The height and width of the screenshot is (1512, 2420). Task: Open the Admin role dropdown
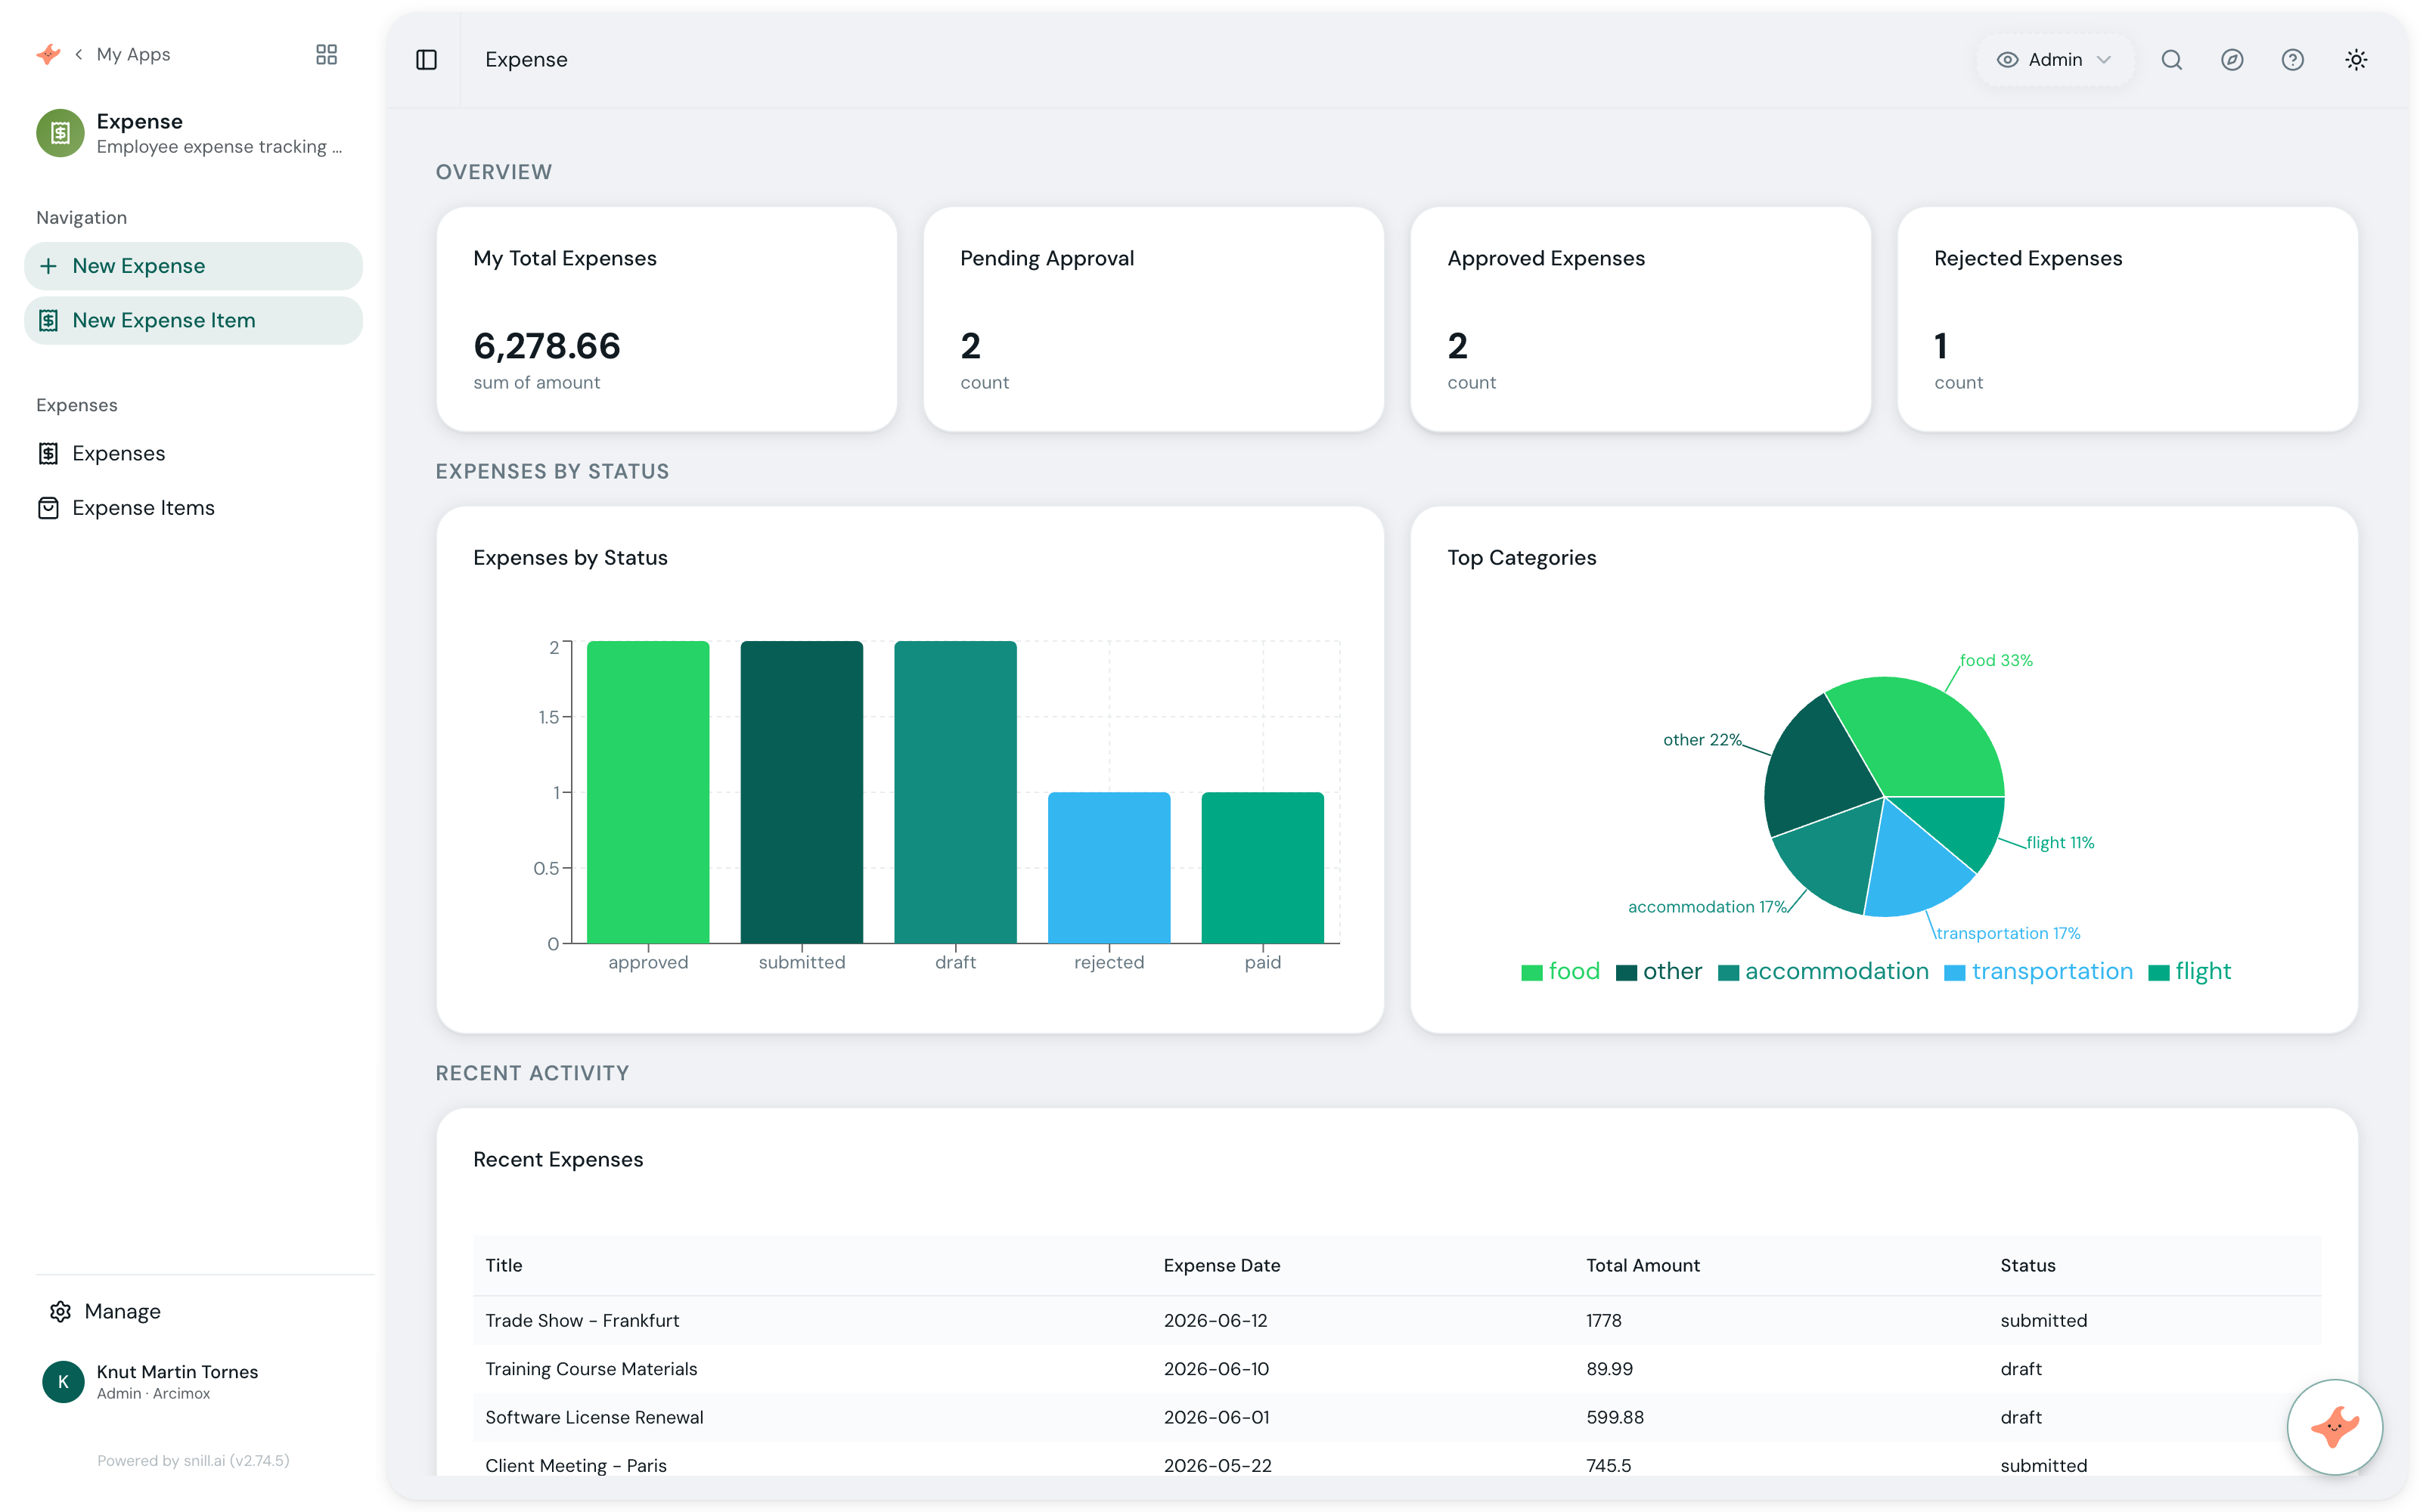(x=2055, y=60)
